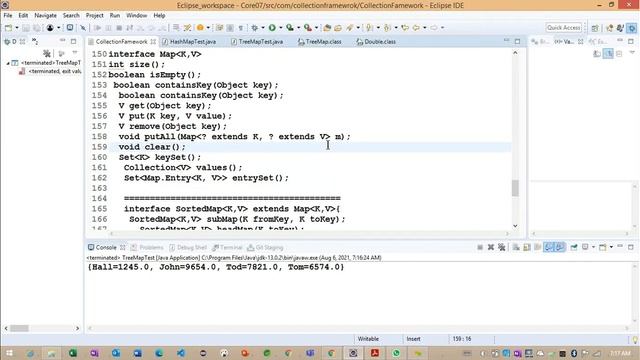
Task: Click the Save toolbar icon
Action: 26,28
